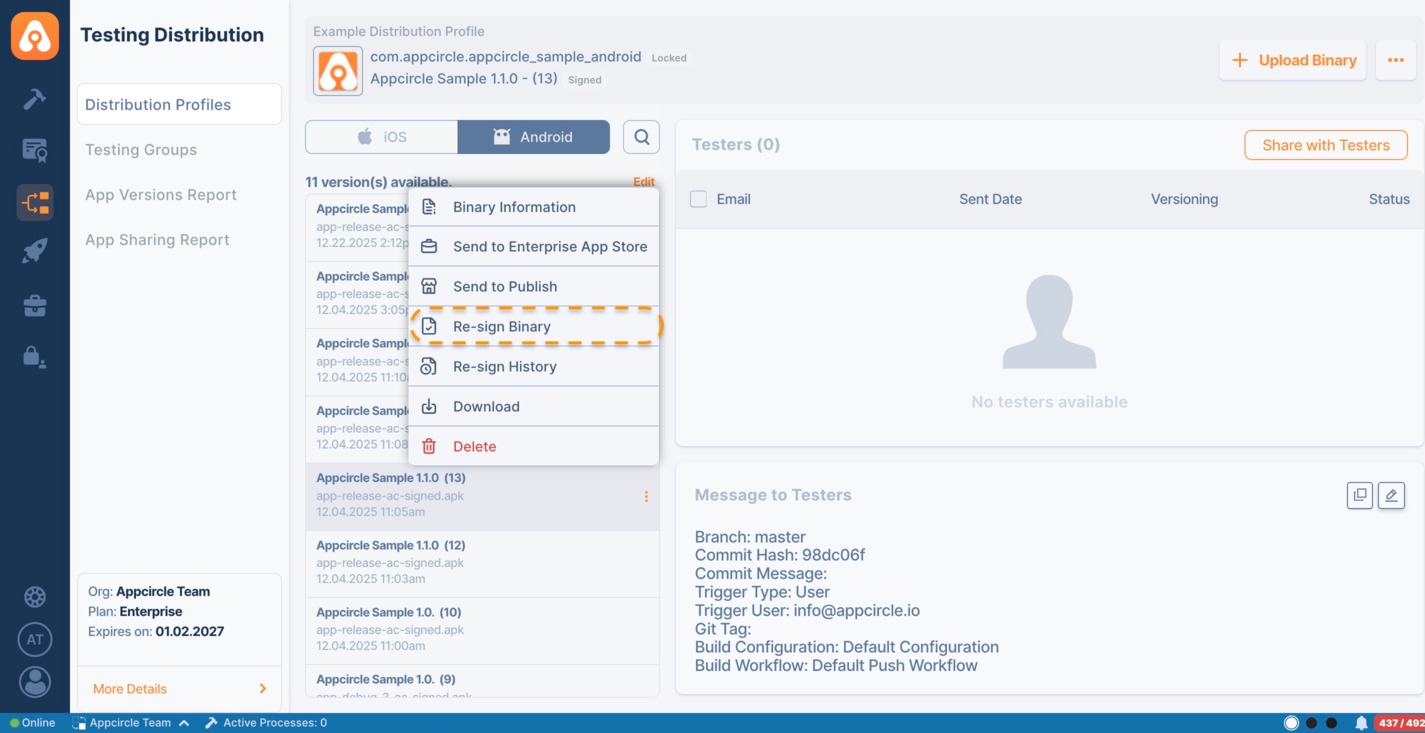Image resolution: width=1425 pixels, height=733 pixels.
Task: Collapse the Appcircle Team status bar selector
Action: [x=184, y=722]
